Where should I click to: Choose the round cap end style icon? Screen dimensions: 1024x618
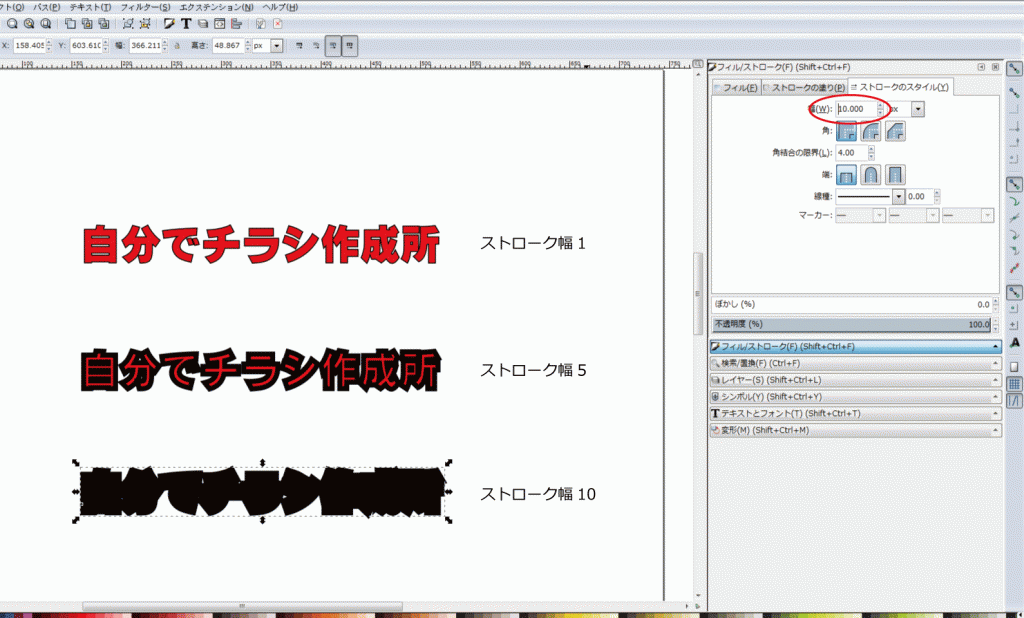pyautogui.click(x=871, y=174)
